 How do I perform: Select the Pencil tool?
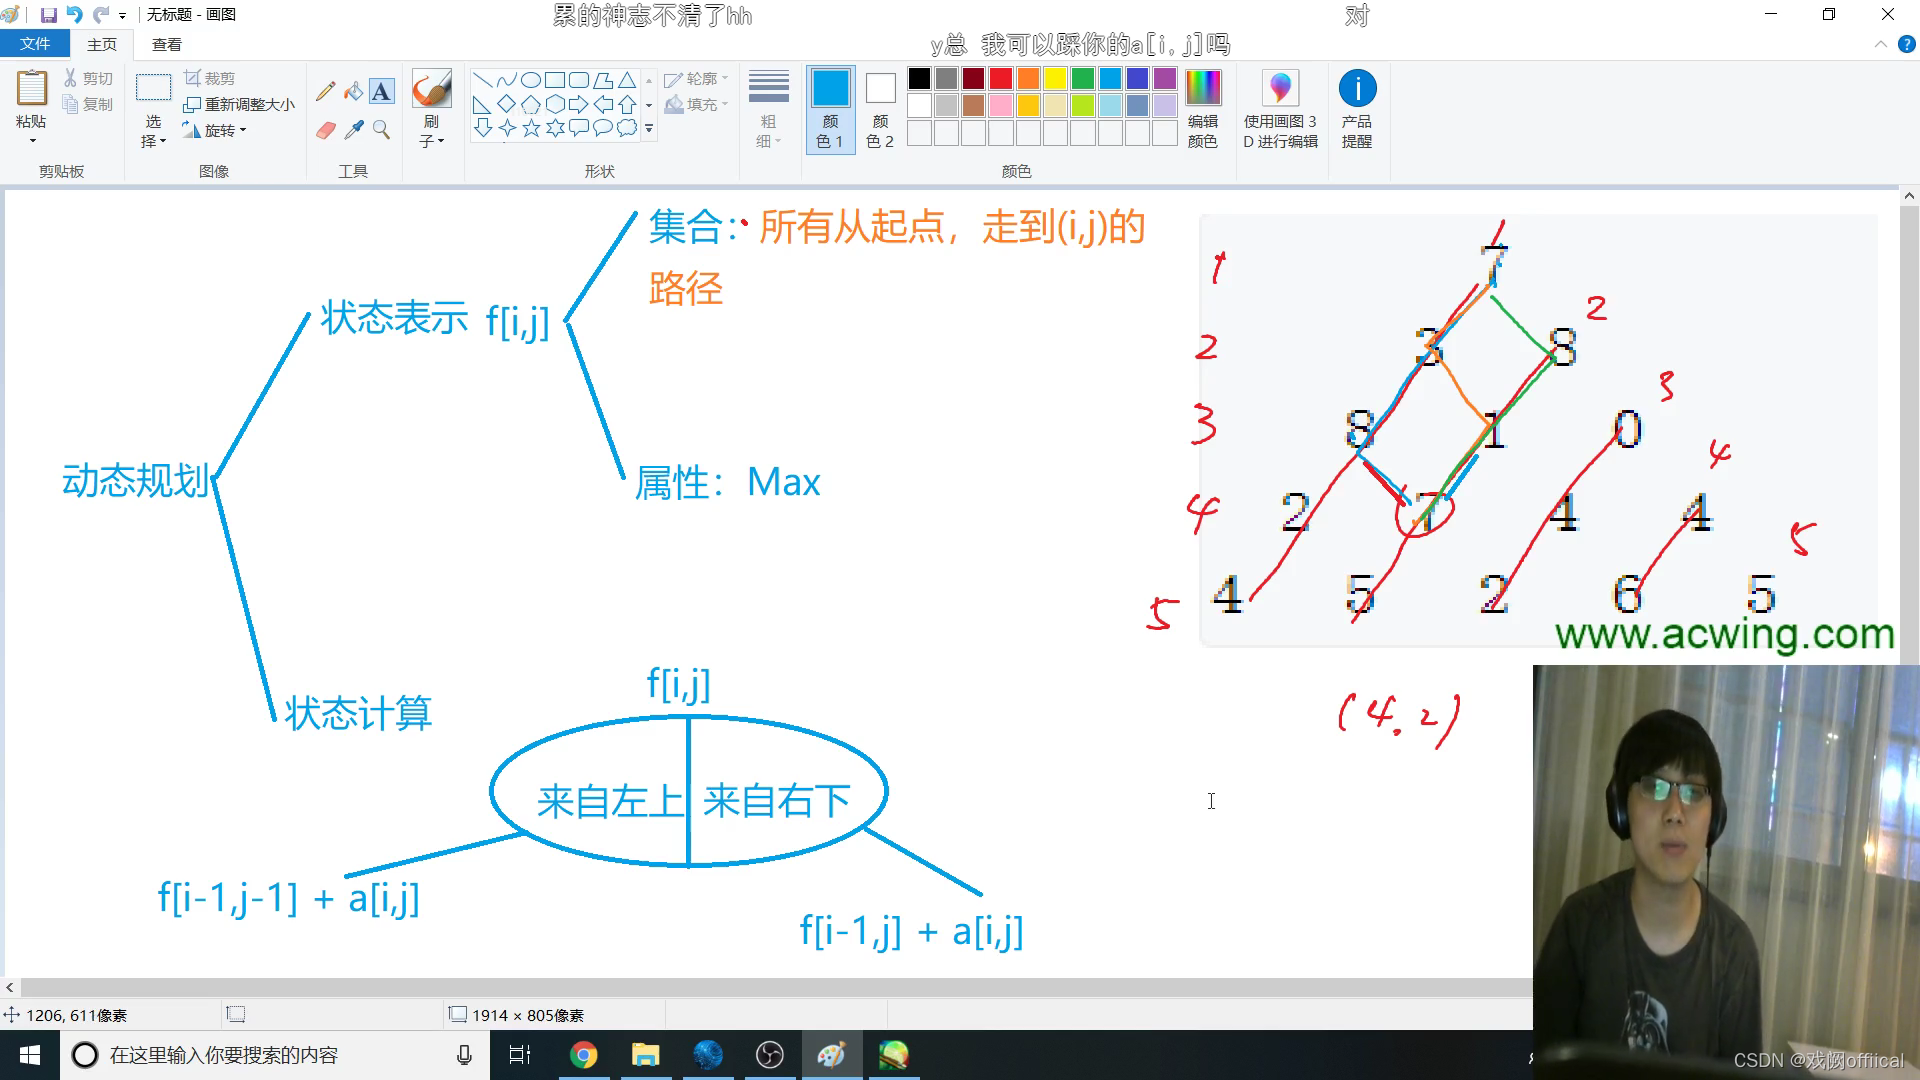pyautogui.click(x=325, y=92)
